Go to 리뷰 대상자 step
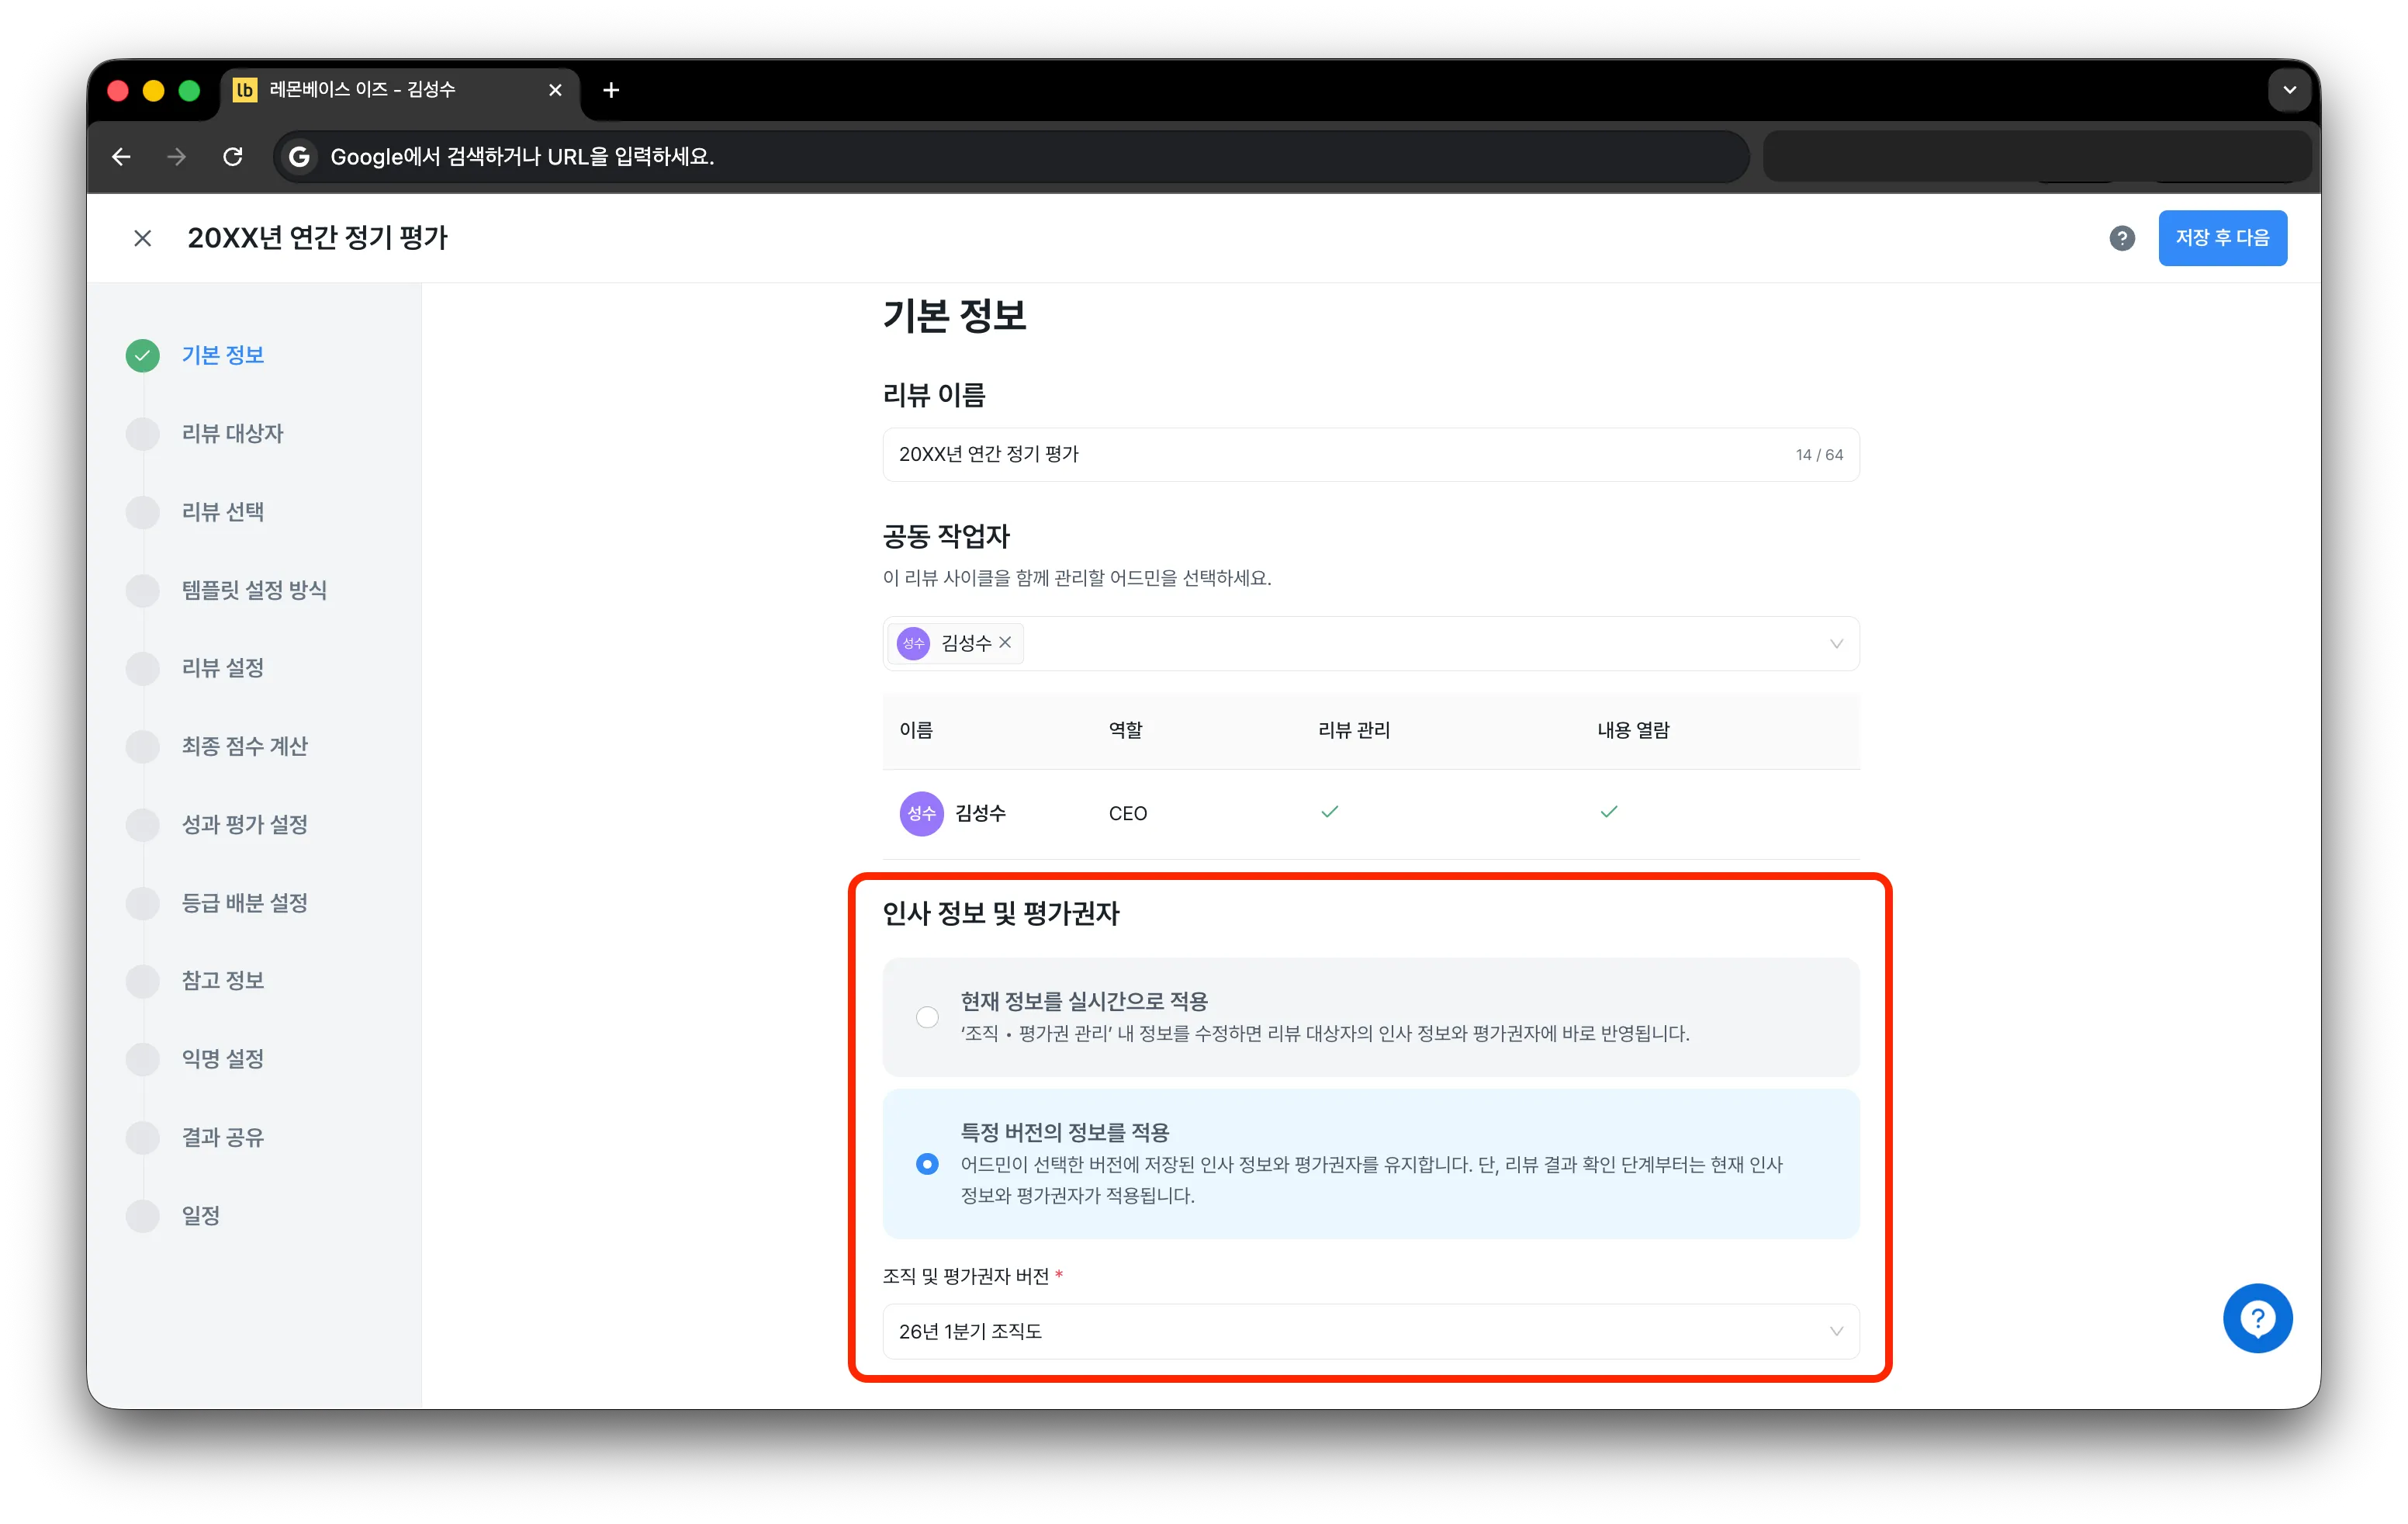The width and height of the screenshot is (2408, 1524). [232, 434]
